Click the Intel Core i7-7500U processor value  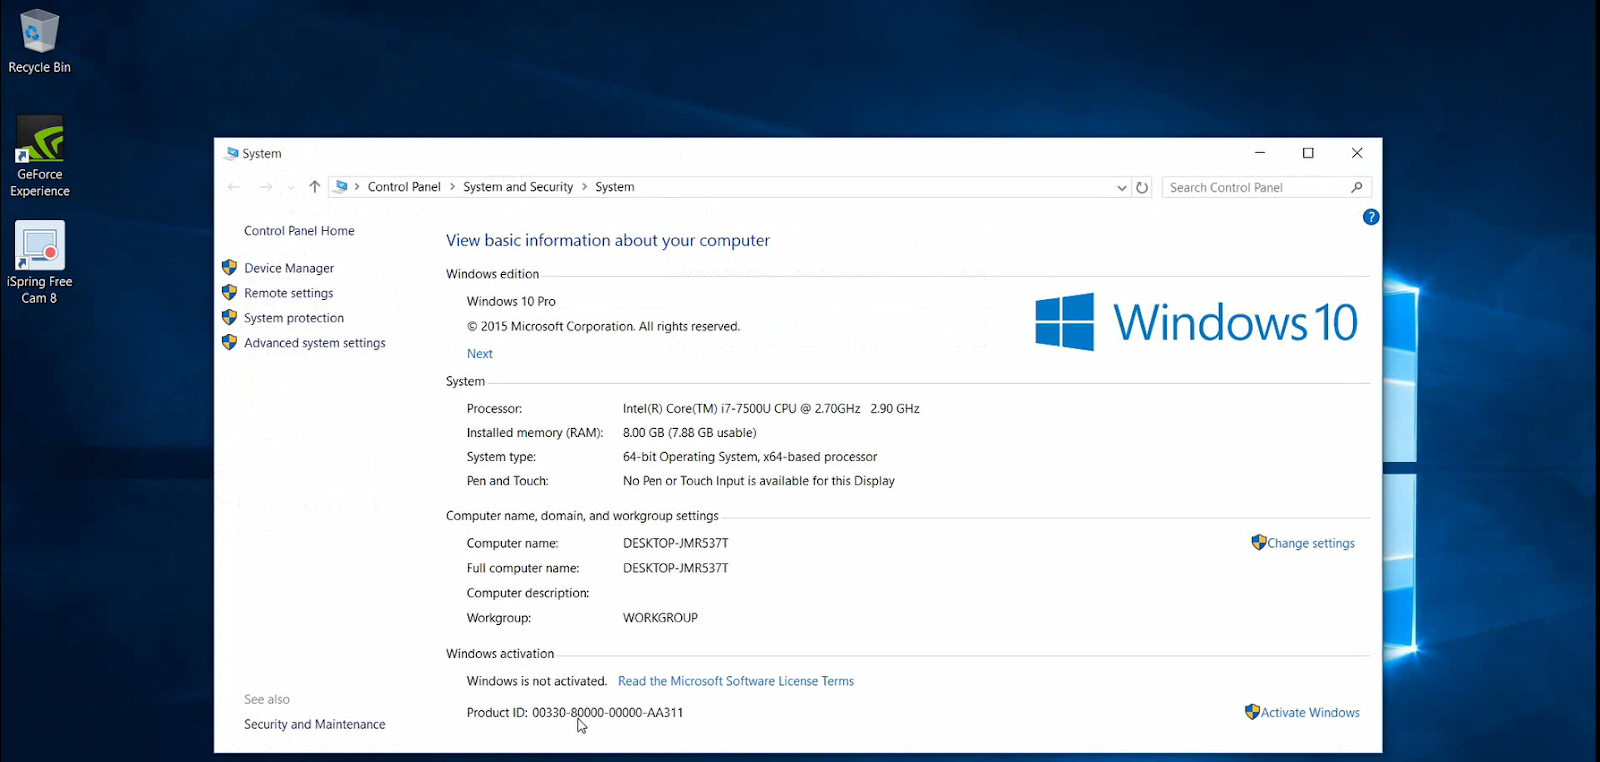[x=771, y=408]
